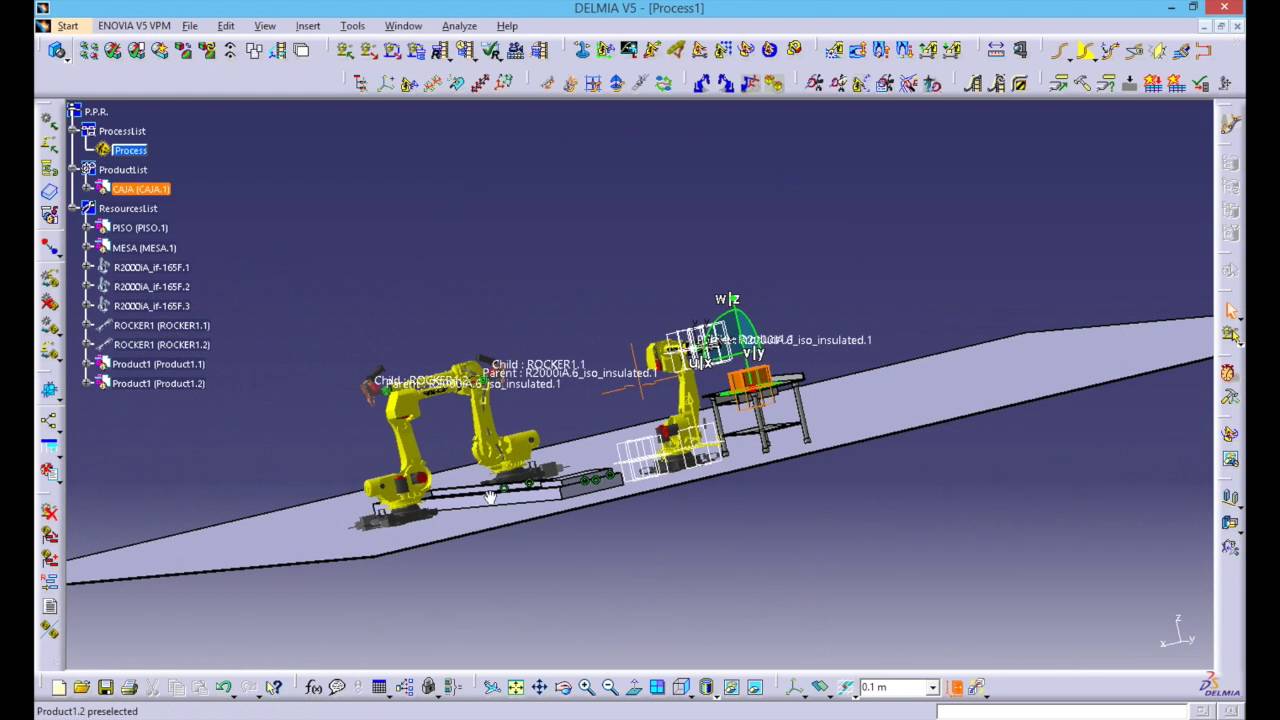
Task: Open the File menu
Action: pyautogui.click(x=189, y=26)
